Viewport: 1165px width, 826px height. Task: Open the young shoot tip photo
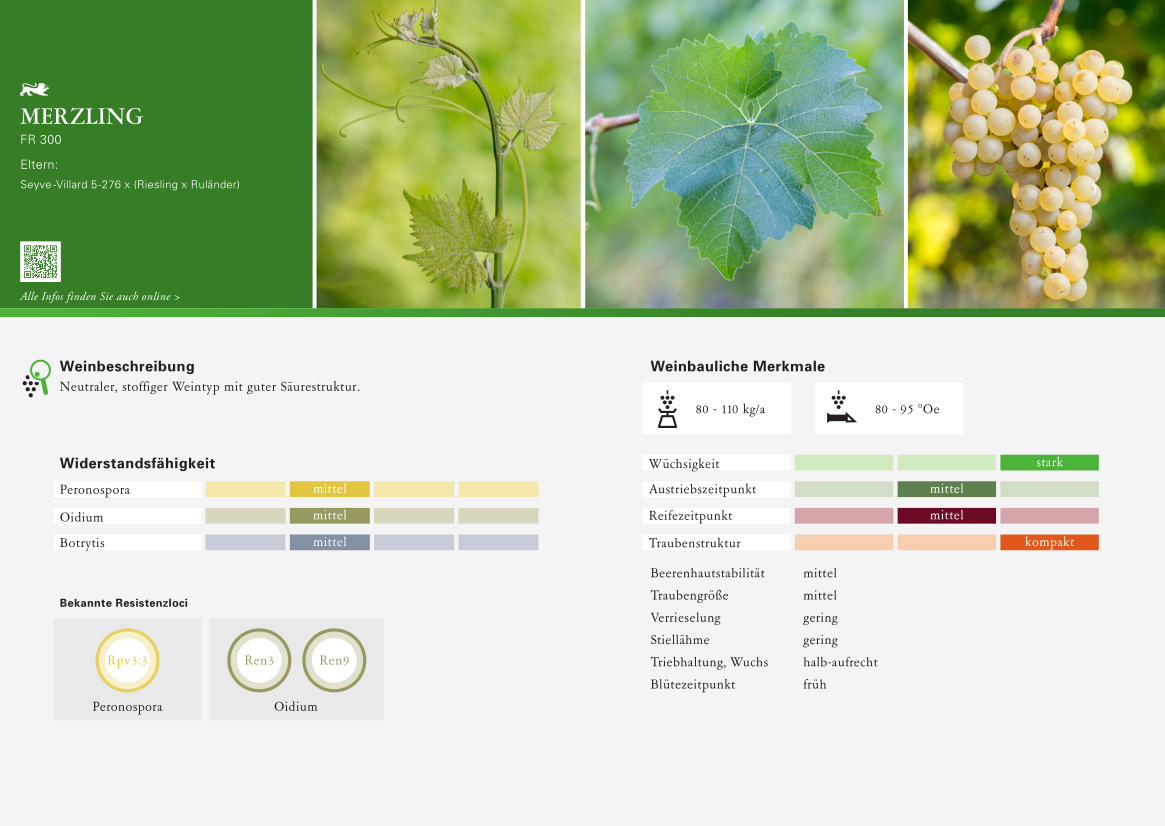pos(448,154)
